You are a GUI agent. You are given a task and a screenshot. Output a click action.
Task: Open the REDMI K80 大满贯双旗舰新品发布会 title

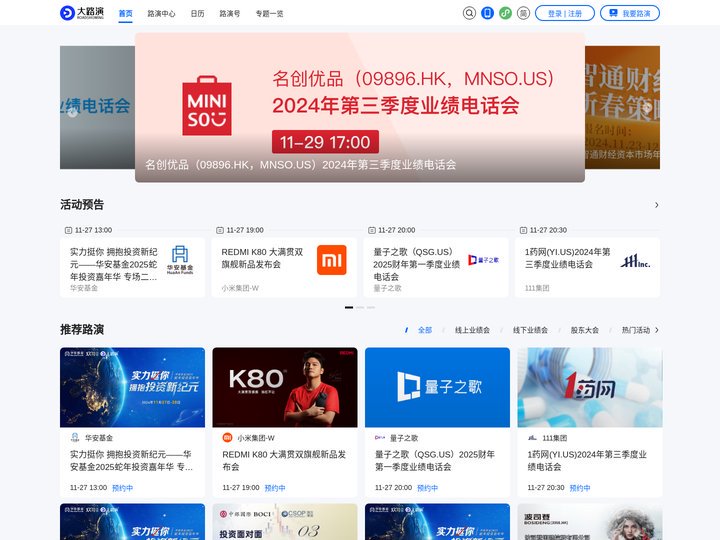click(284, 461)
